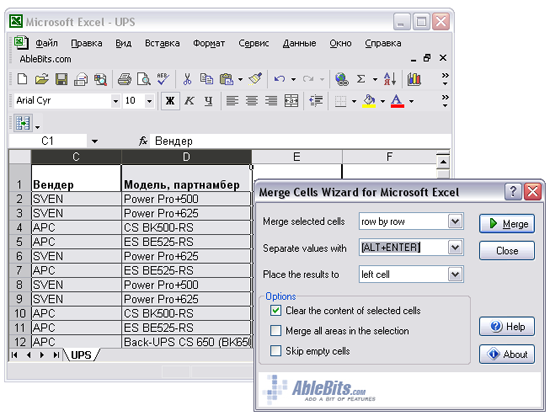The width and height of the screenshot is (550, 416).
Task: Expand the Borders dropdown arrow
Action: [x=354, y=101]
